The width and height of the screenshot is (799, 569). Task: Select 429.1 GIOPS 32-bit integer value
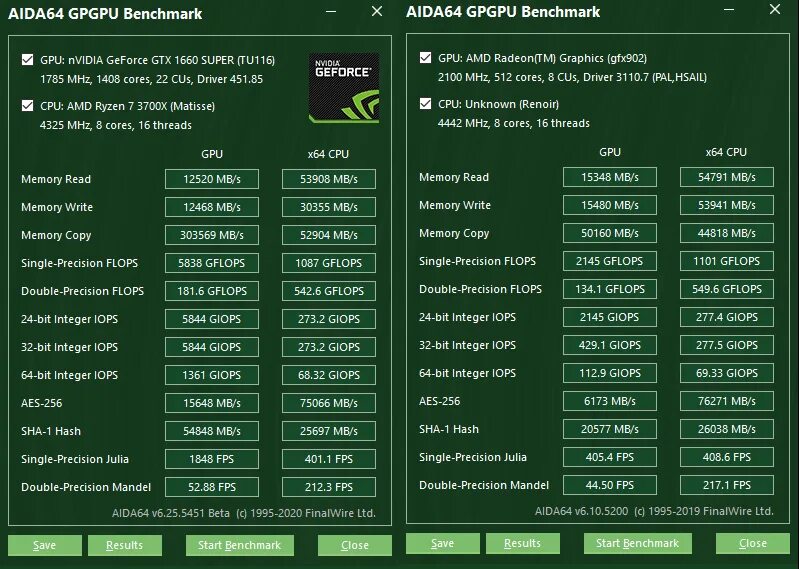(x=610, y=345)
